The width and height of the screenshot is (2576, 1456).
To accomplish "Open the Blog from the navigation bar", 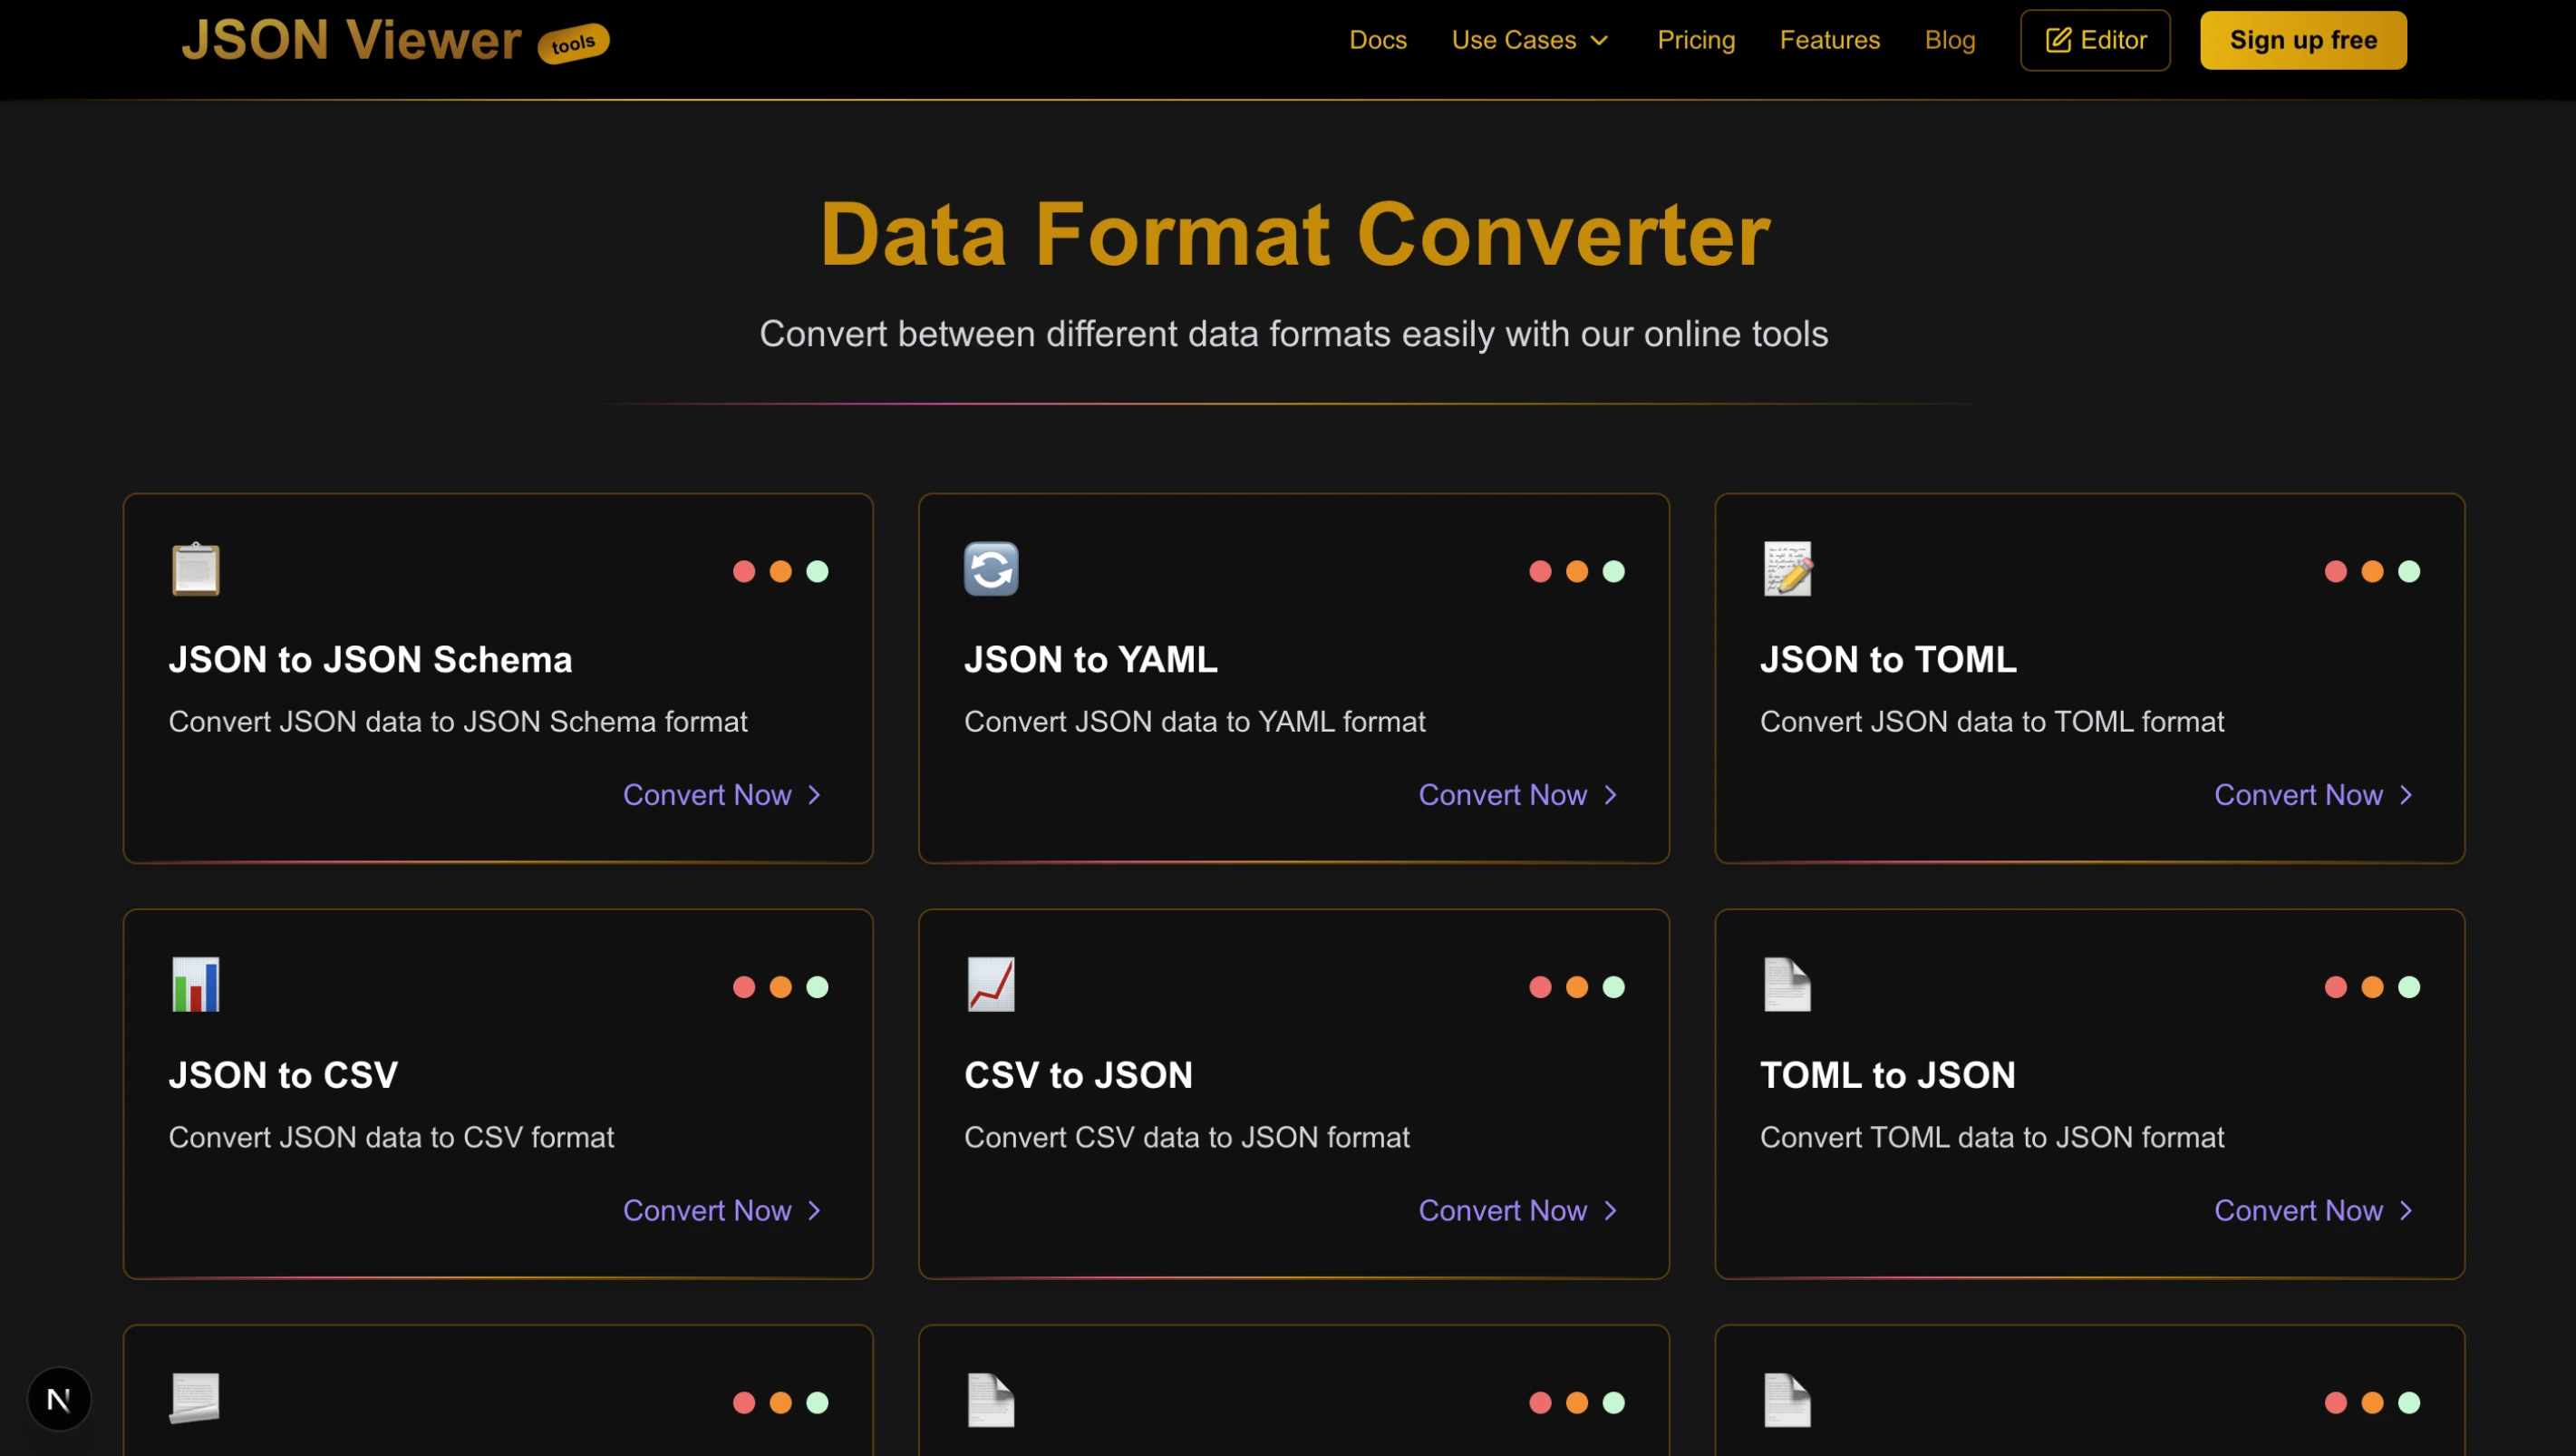I will [x=1950, y=40].
